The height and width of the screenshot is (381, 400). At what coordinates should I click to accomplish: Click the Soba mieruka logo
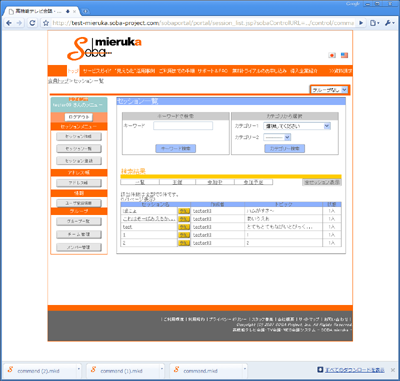click(x=104, y=48)
